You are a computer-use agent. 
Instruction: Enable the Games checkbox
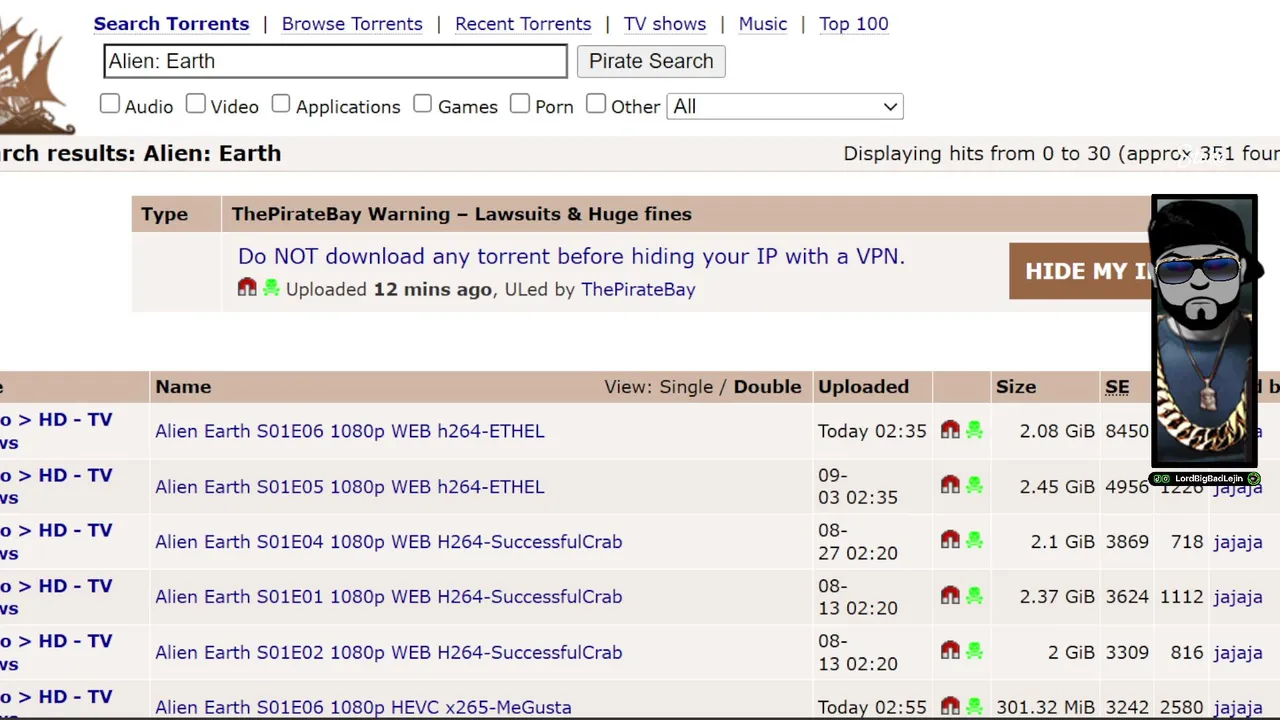423,104
